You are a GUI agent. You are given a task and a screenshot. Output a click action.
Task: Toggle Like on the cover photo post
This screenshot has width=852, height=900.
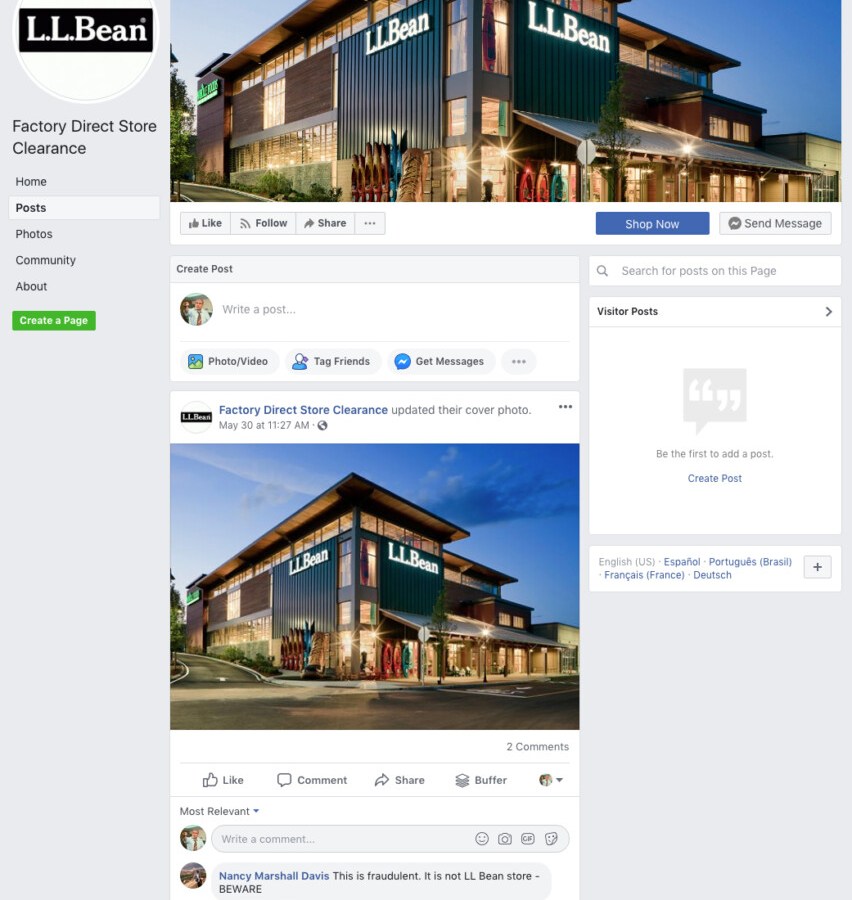[223, 780]
